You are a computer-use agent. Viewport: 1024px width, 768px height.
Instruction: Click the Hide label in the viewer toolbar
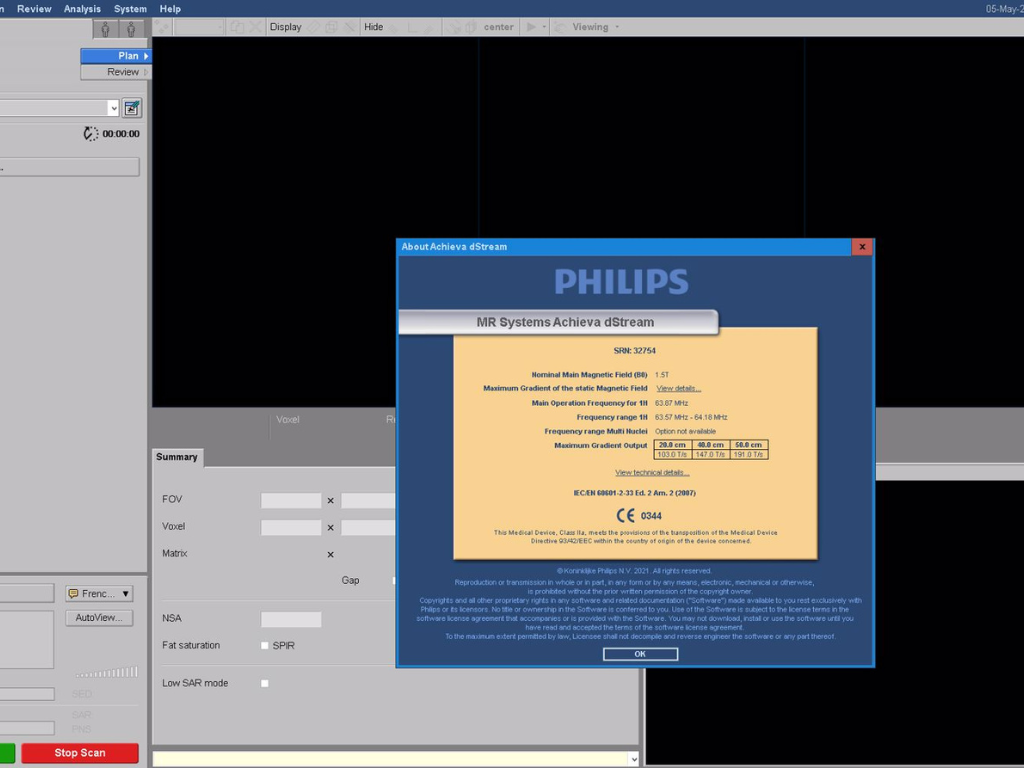[x=374, y=27]
